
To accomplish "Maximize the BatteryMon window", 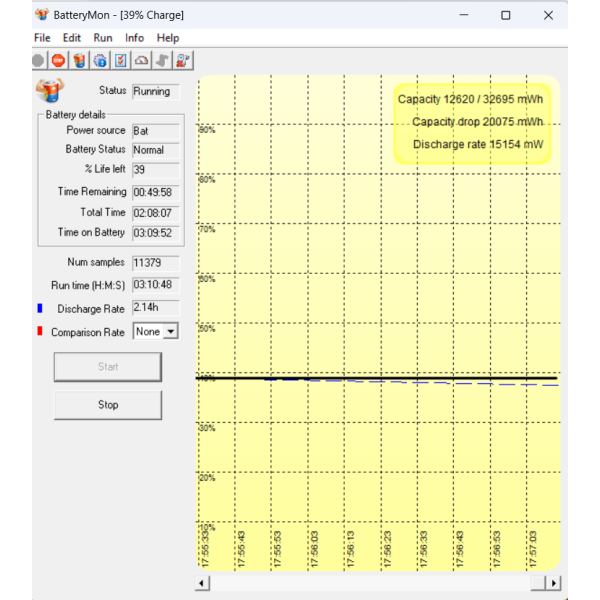I will pyautogui.click(x=506, y=15).
